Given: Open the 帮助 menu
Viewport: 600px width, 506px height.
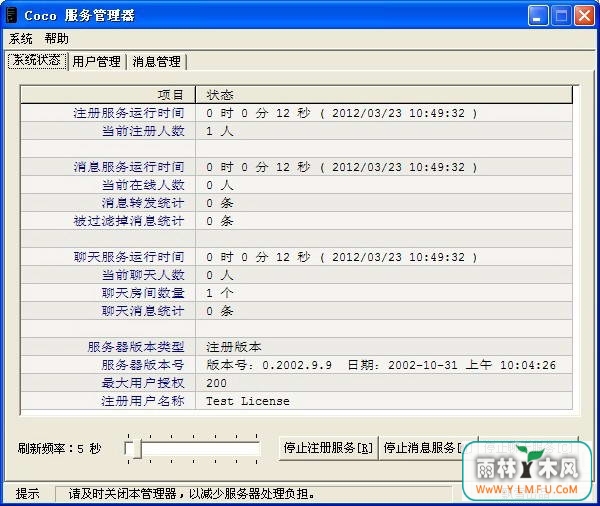Looking at the screenshot, I should coord(57,39).
